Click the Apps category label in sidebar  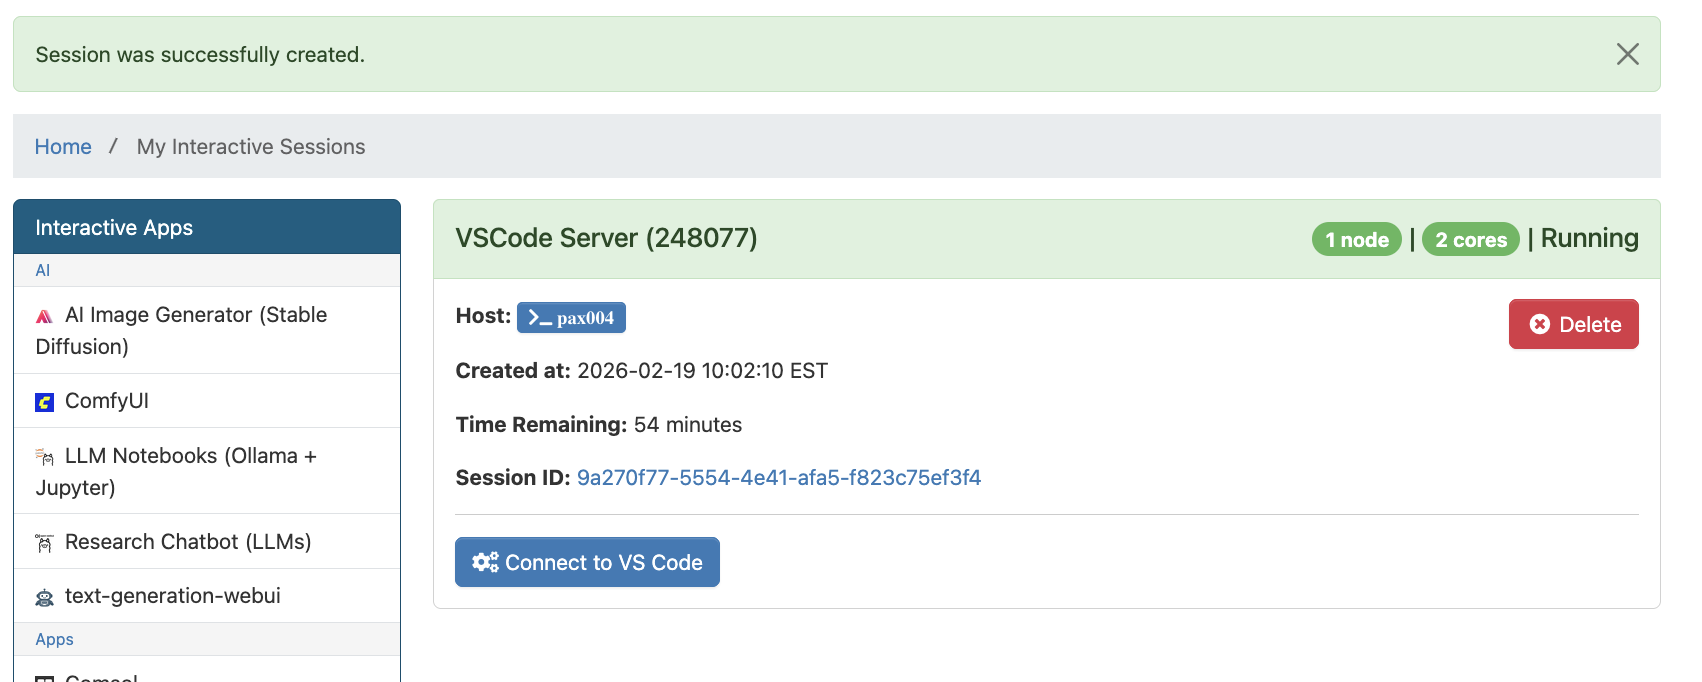(x=55, y=639)
